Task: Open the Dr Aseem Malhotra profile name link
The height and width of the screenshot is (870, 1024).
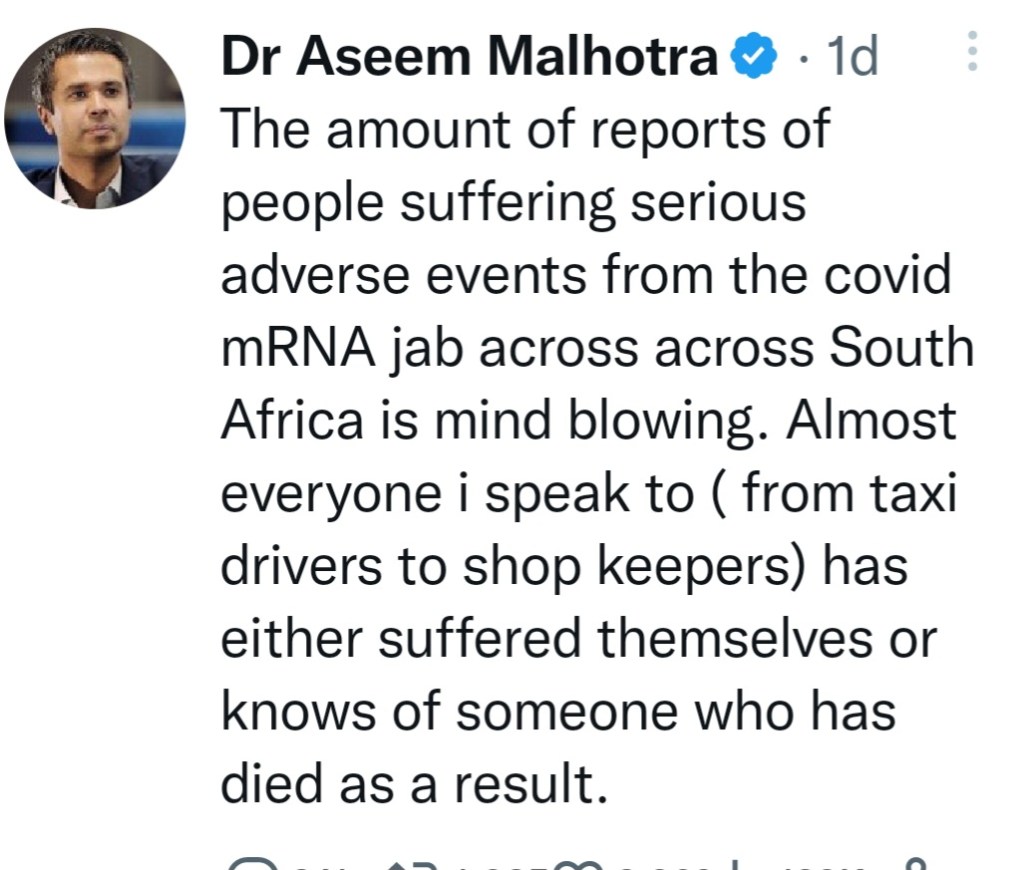Action: (x=468, y=59)
